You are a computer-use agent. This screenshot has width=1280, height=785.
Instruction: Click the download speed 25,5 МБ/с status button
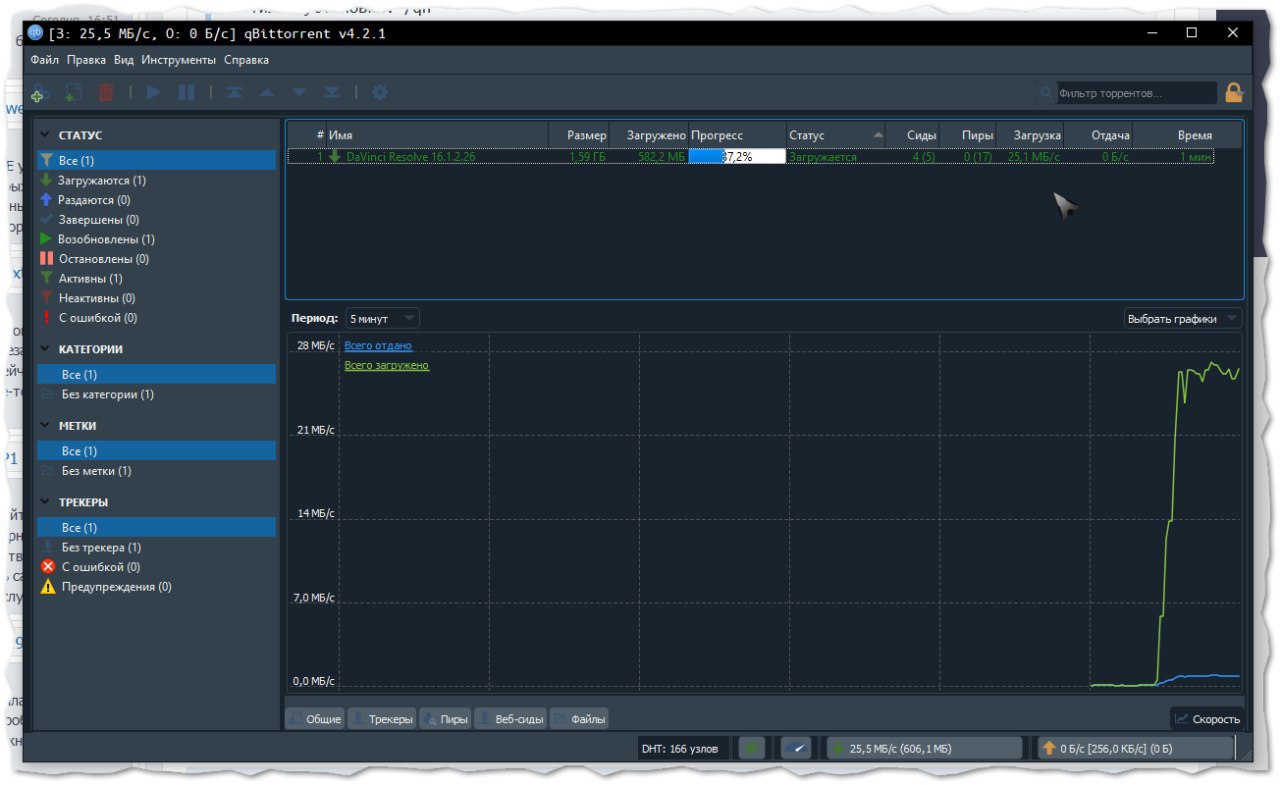(925, 747)
